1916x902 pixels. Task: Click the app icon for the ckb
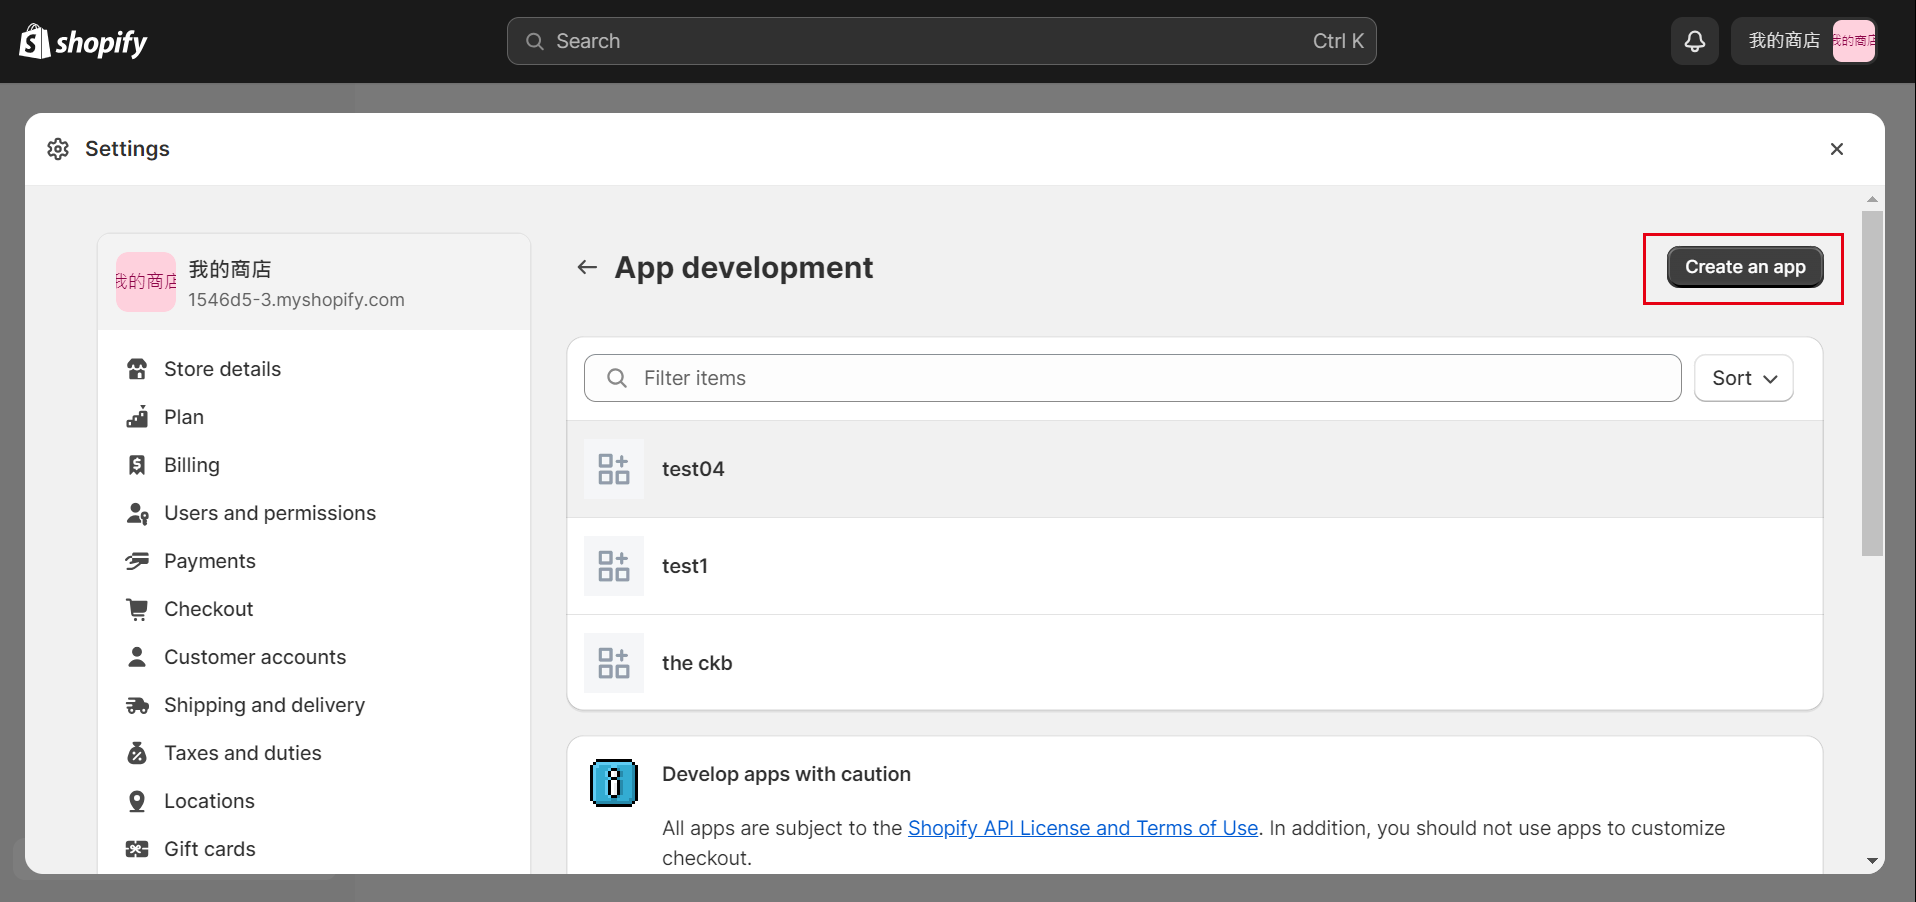pos(614,663)
